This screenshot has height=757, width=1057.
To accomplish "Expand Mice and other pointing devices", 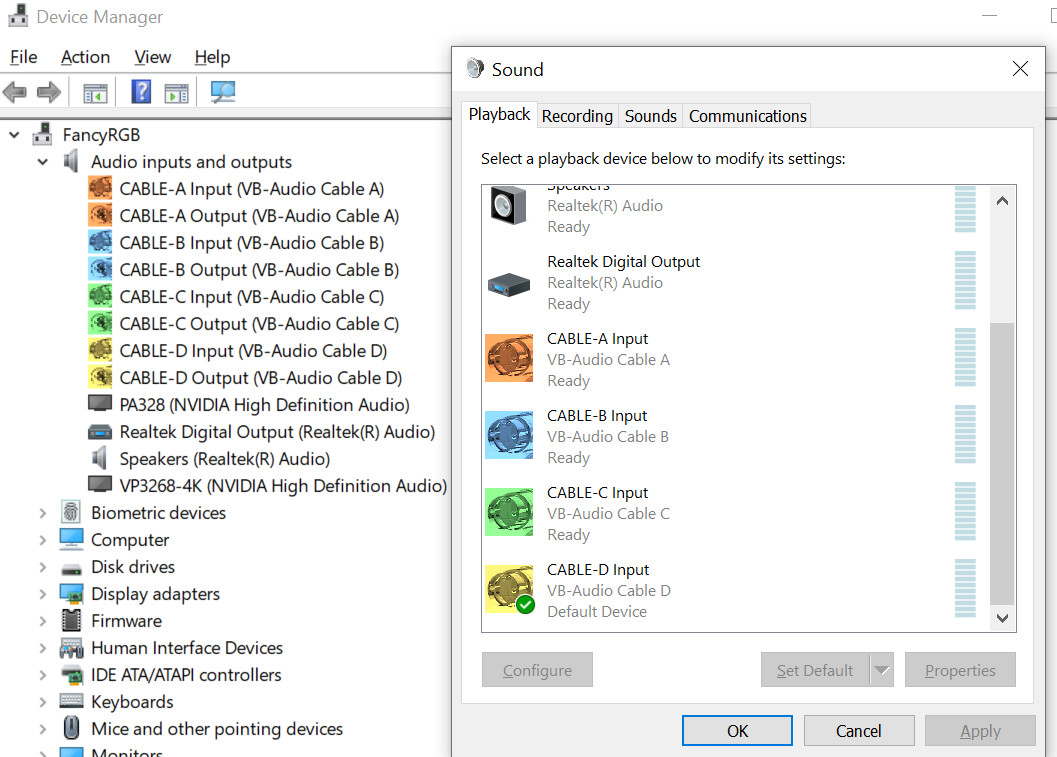I will (42, 729).
